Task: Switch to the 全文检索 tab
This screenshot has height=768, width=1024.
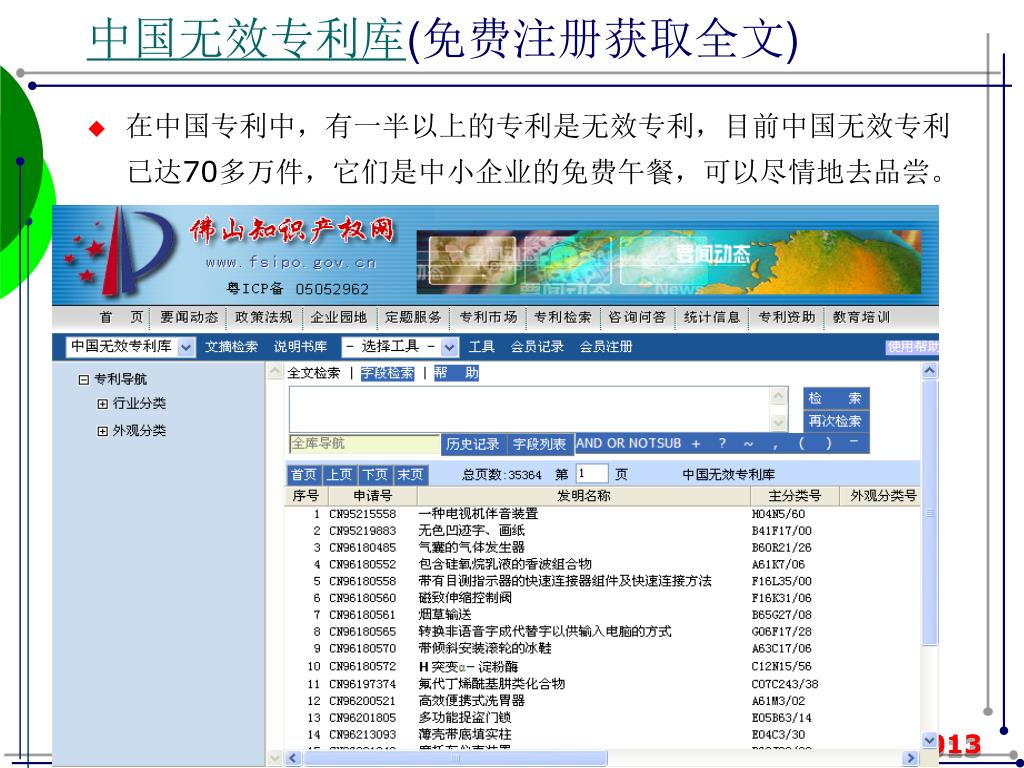Action: click(313, 373)
